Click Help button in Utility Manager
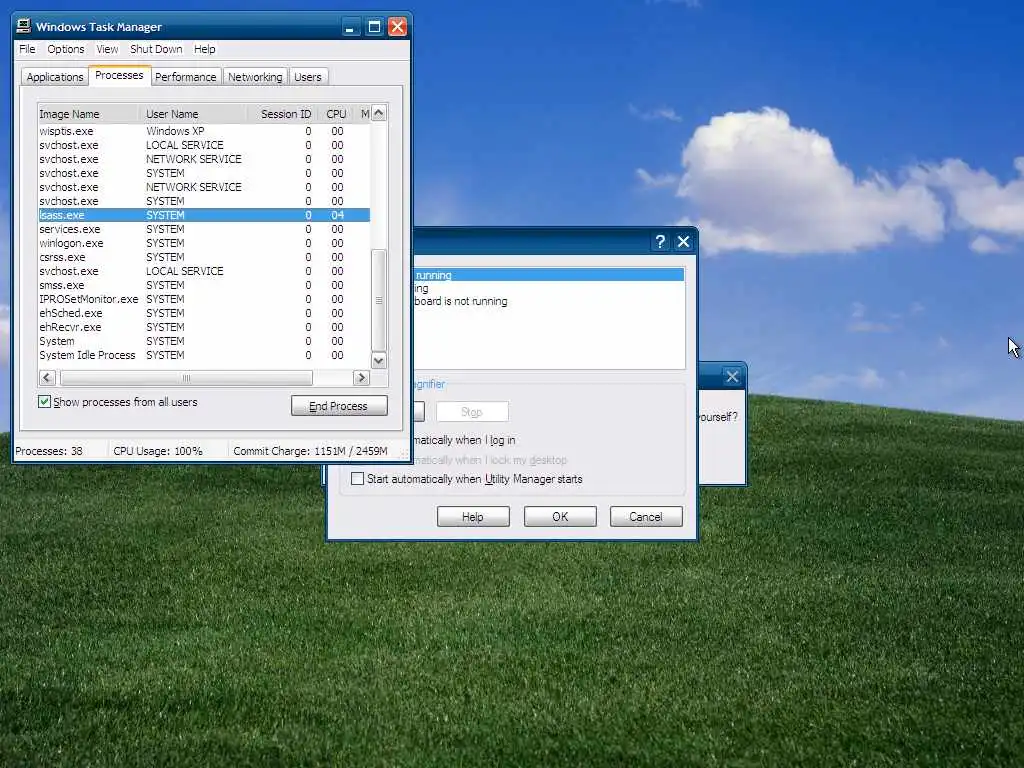The height and width of the screenshot is (768, 1024). tap(473, 517)
